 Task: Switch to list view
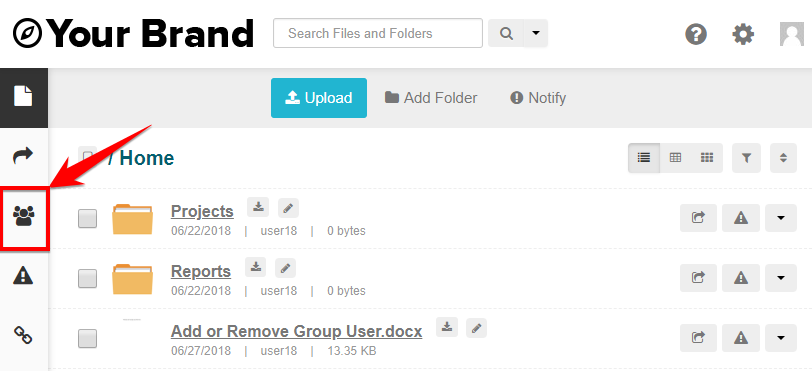click(x=644, y=158)
